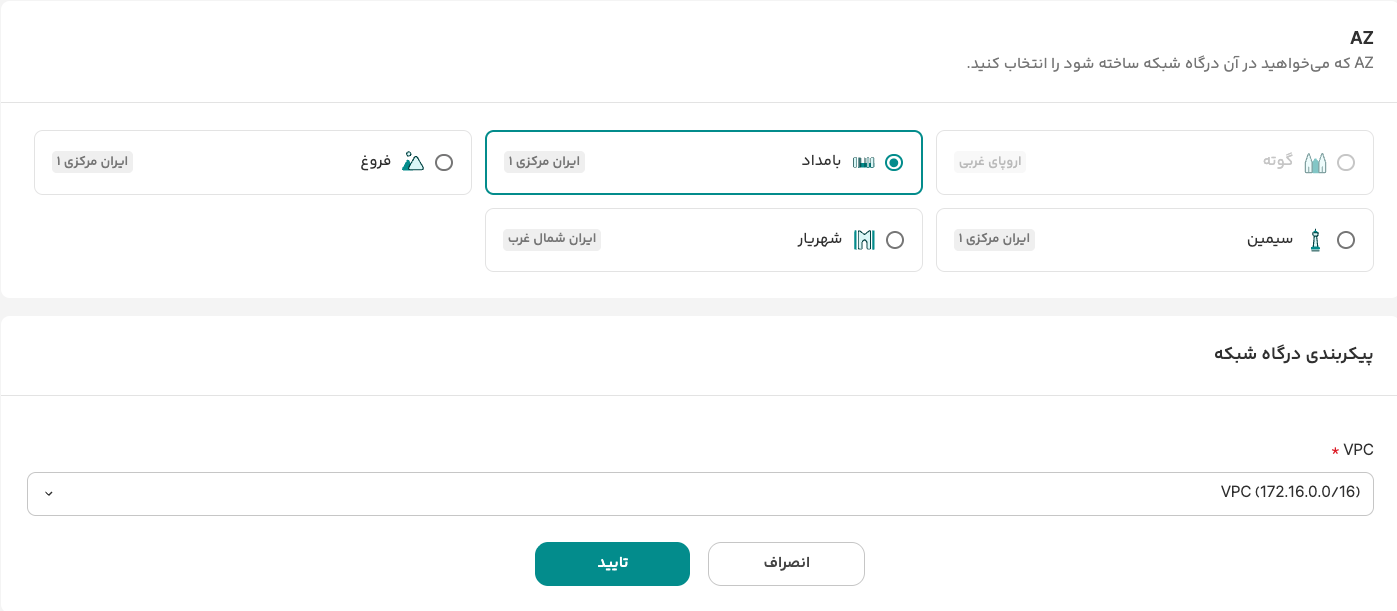Viewport: 1397px width, 611px height.
Task: Select the سیمین radio button
Action: coord(1346,240)
